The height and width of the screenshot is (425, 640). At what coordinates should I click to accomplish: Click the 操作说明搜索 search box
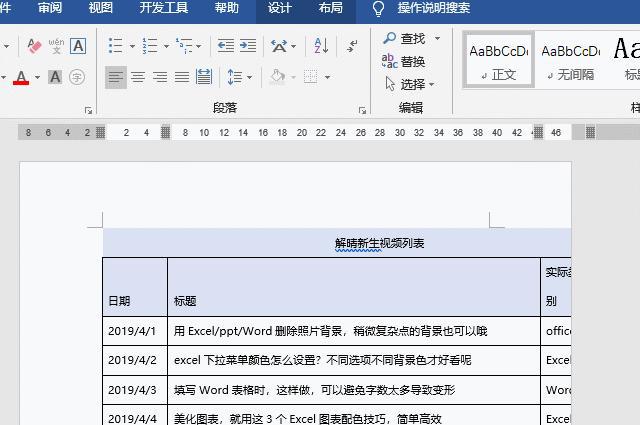tap(434, 8)
